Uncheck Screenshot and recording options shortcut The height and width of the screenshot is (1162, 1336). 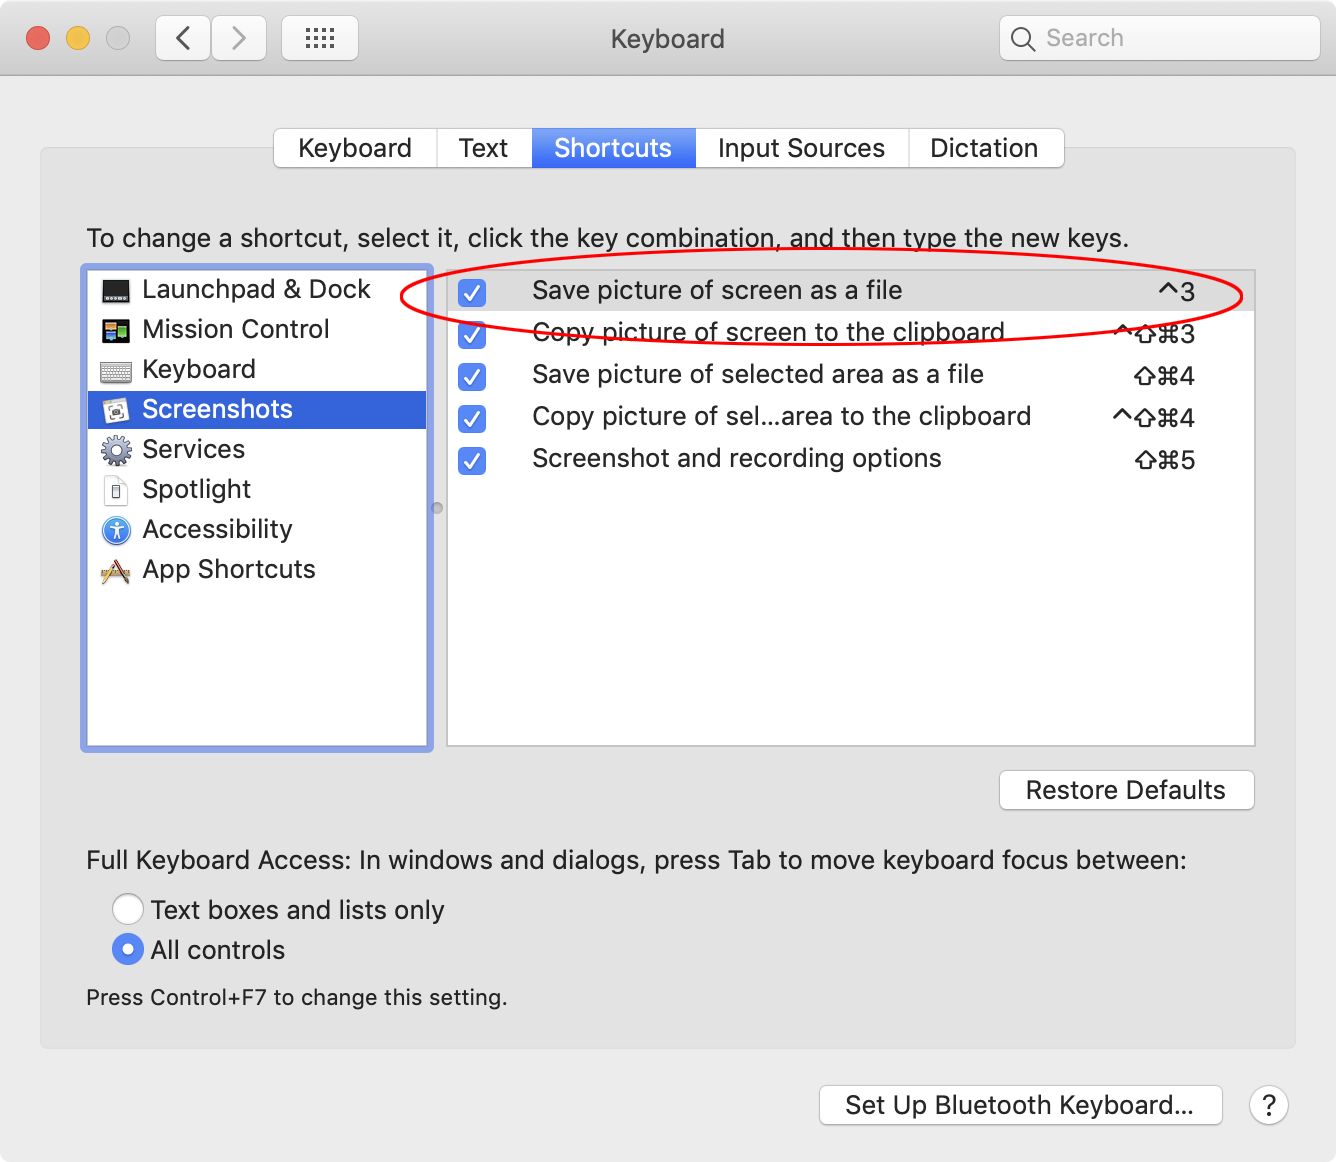[471, 460]
